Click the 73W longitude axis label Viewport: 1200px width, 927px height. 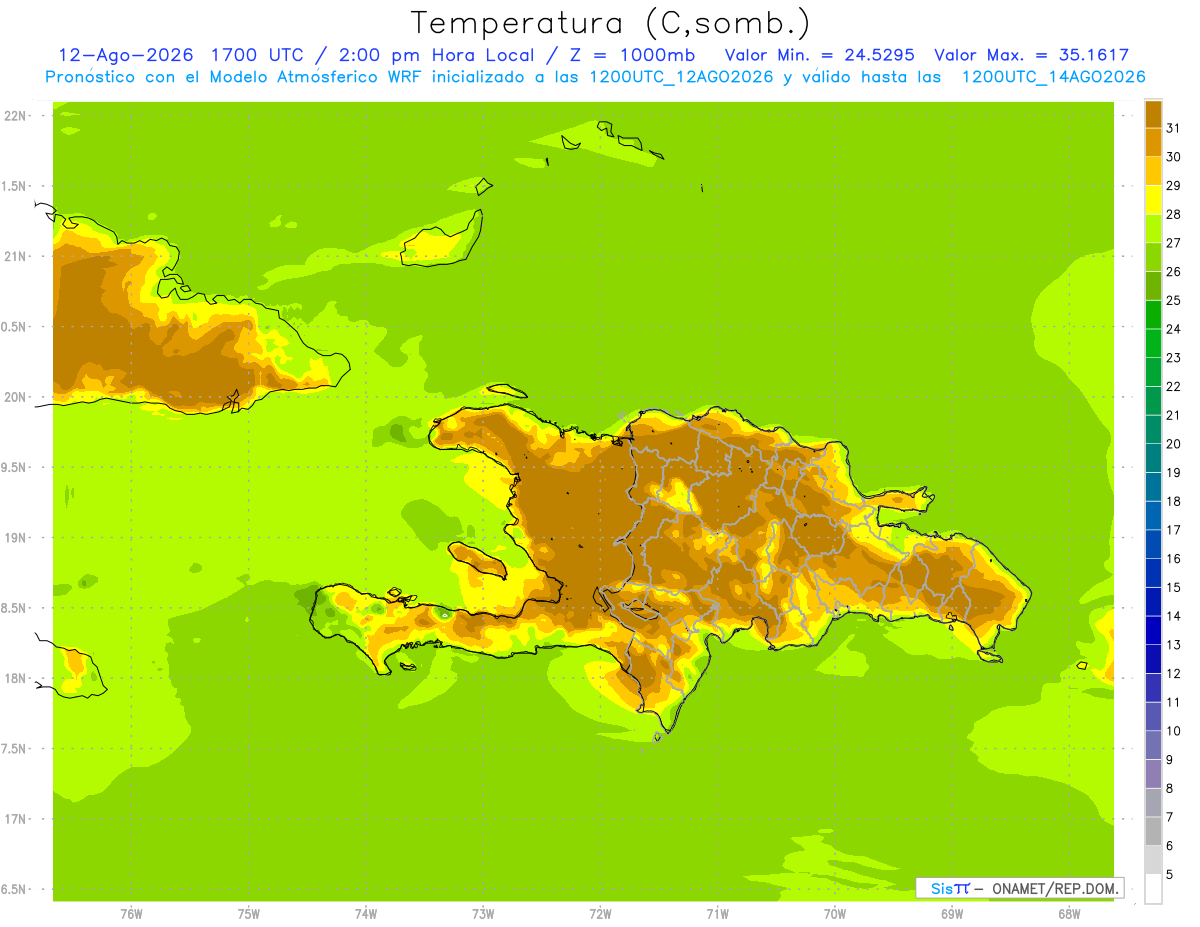pos(483,913)
